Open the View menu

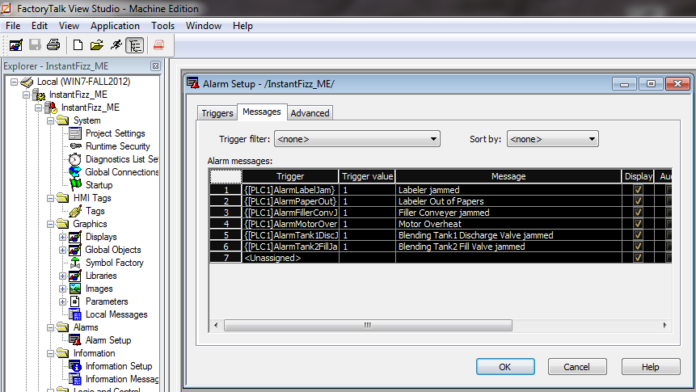click(69, 26)
